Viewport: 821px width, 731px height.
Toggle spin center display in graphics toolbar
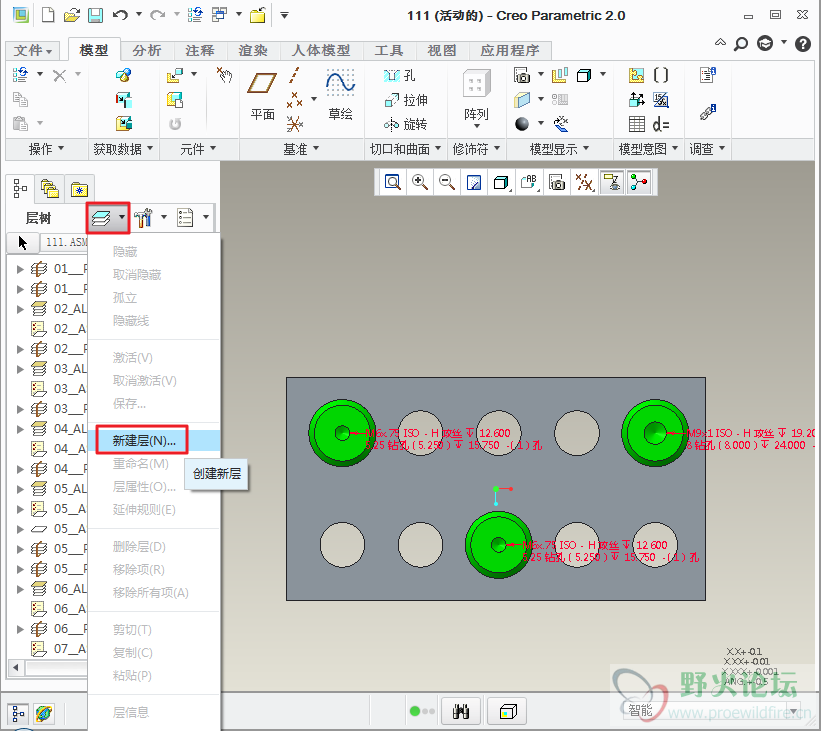[x=639, y=182]
